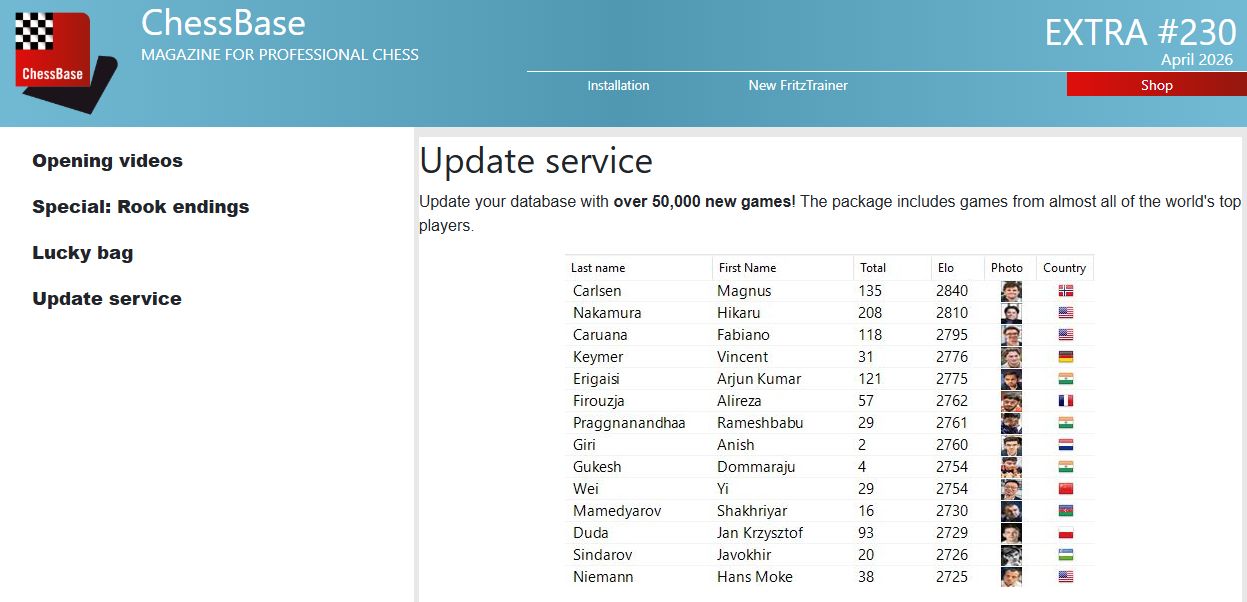
Task: Click Norway flag icon in Carlsen row
Action: click(x=1065, y=291)
